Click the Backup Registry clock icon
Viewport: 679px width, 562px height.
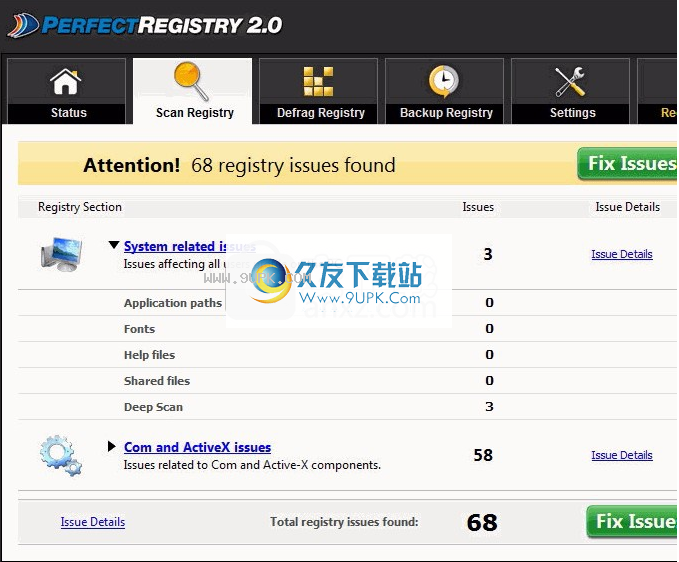pyautogui.click(x=443, y=81)
